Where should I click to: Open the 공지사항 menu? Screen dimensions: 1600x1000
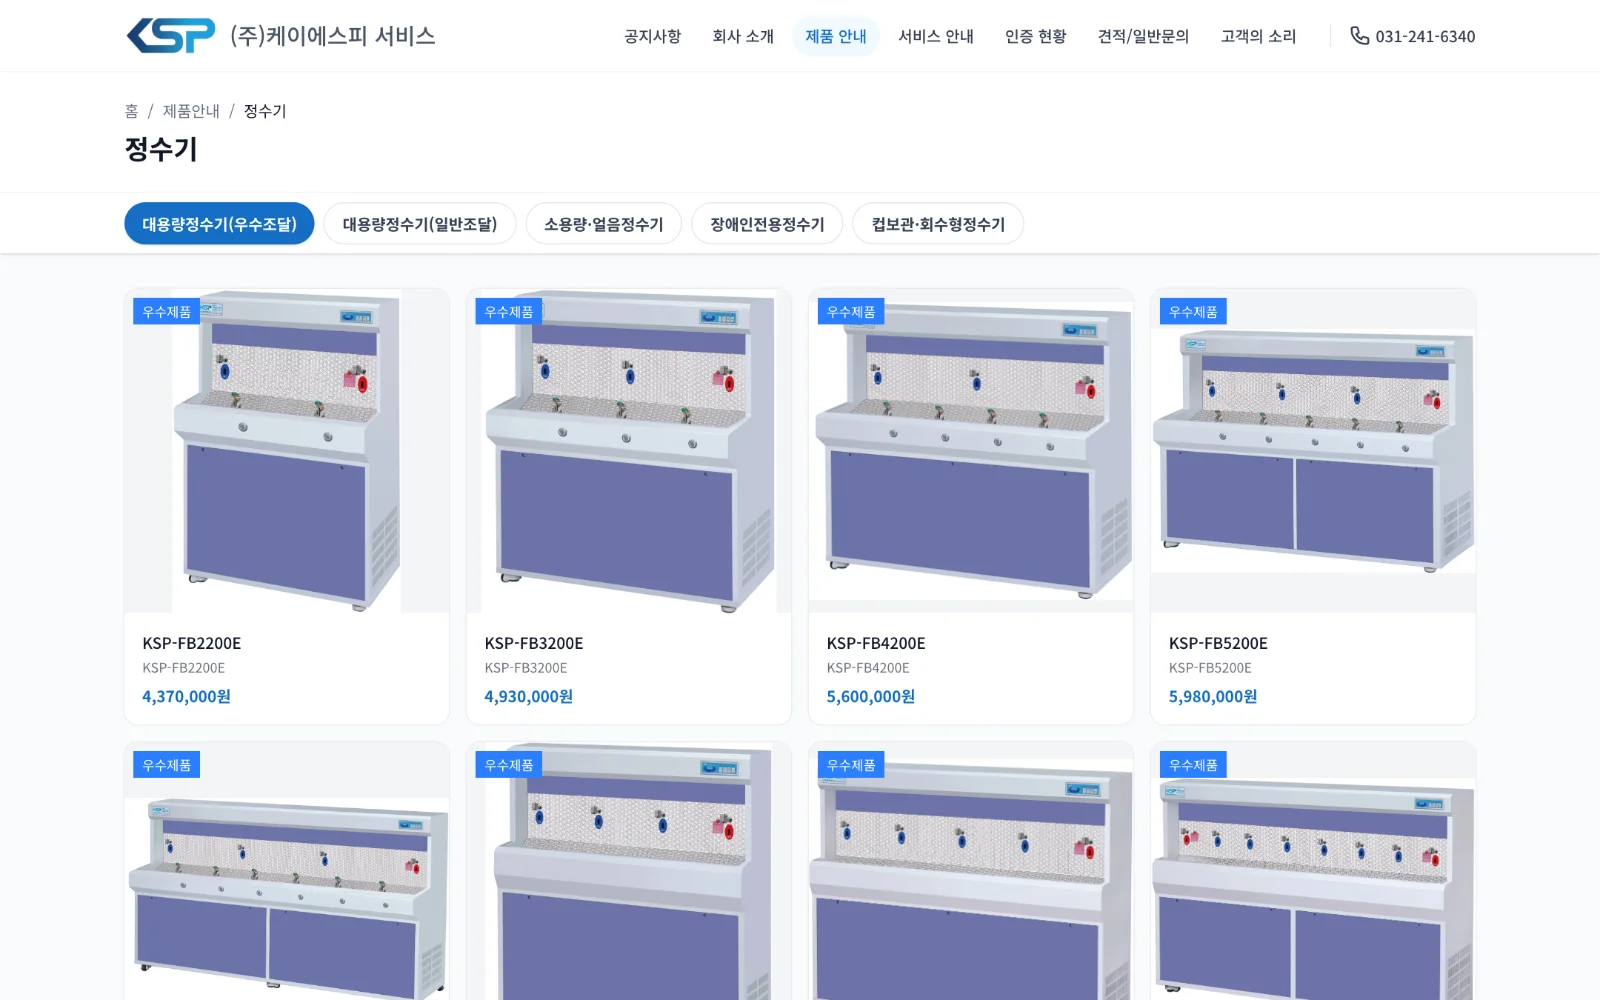click(x=652, y=36)
